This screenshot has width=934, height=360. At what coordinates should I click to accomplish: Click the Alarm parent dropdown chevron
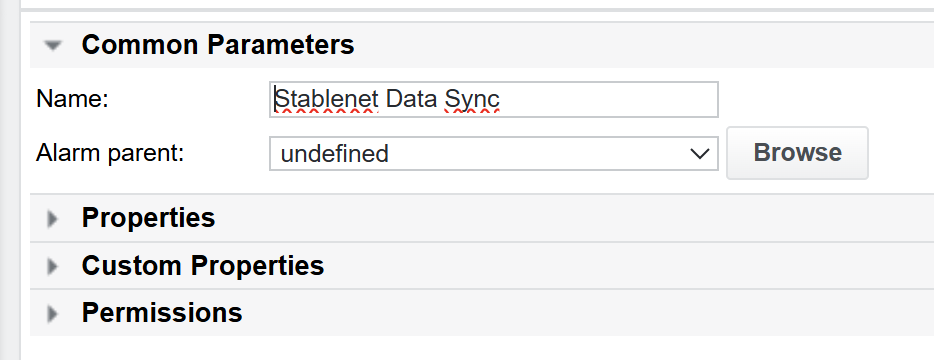tap(699, 154)
